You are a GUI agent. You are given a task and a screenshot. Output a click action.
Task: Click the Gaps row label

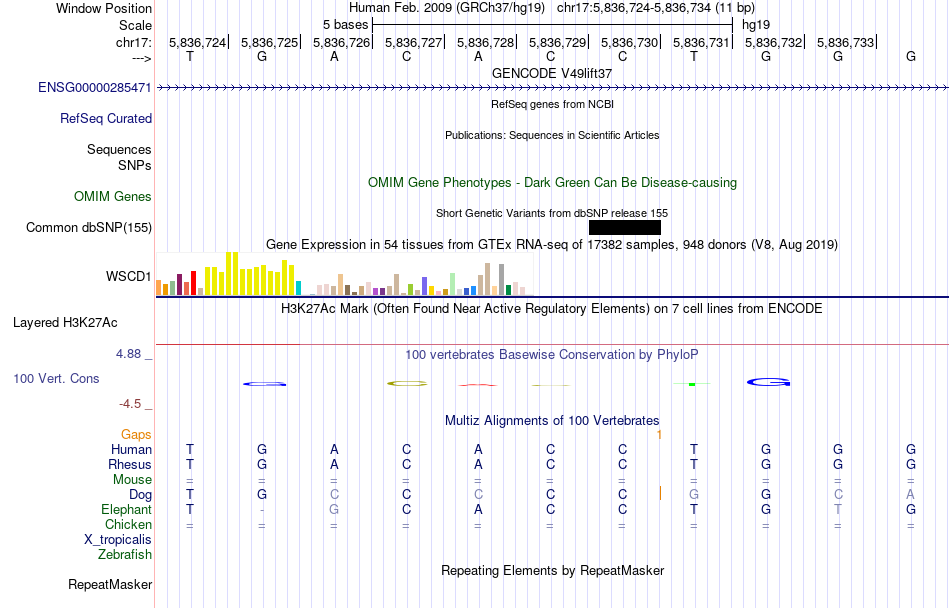pos(136,434)
